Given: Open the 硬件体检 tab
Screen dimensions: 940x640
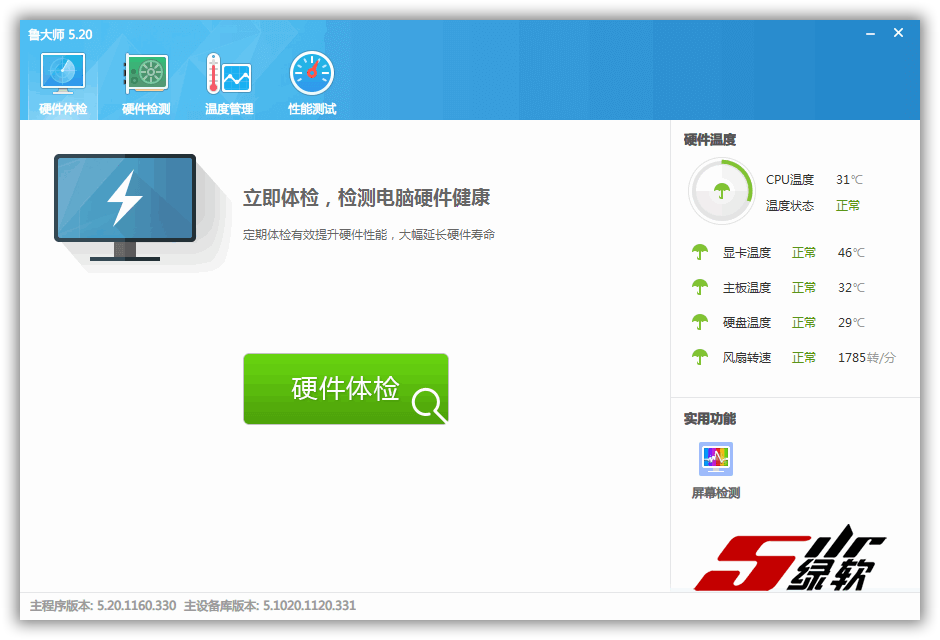Looking at the screenshot, I should 62,84.
